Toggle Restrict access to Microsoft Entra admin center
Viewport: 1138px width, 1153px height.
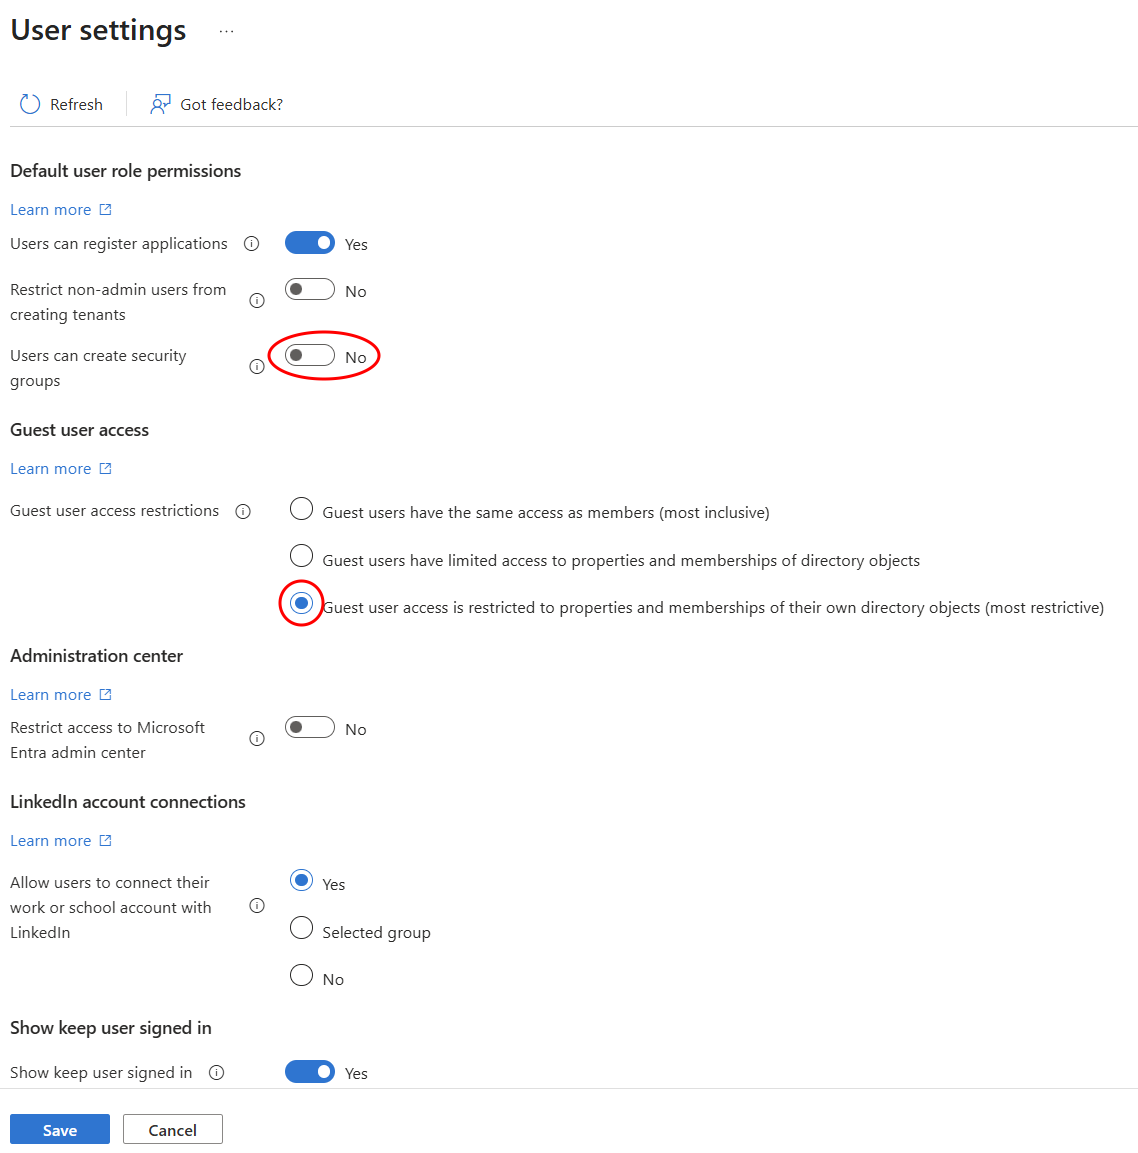coord(310,728)
